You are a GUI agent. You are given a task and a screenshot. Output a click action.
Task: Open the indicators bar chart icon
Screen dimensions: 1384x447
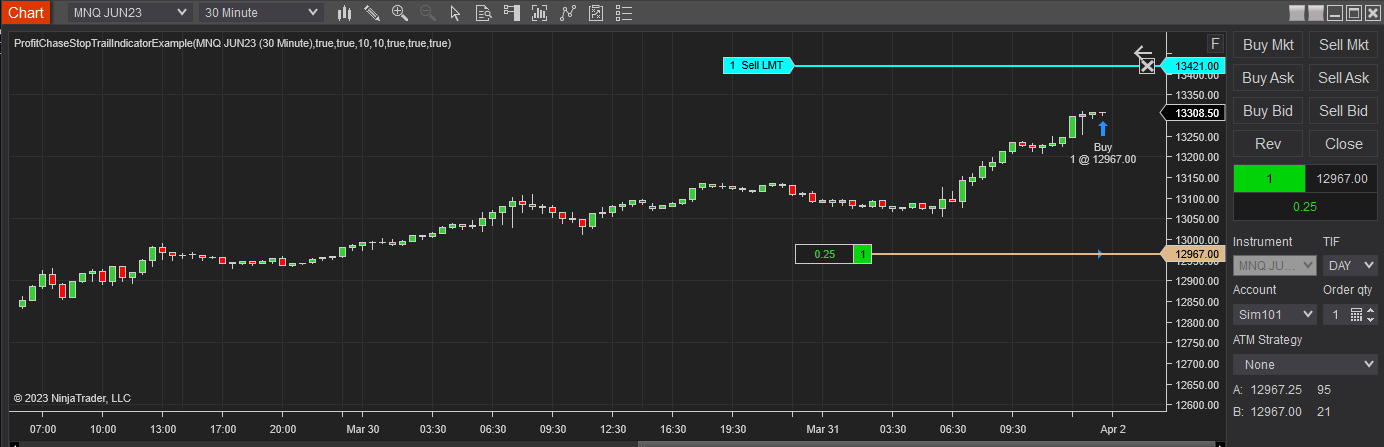541,13
